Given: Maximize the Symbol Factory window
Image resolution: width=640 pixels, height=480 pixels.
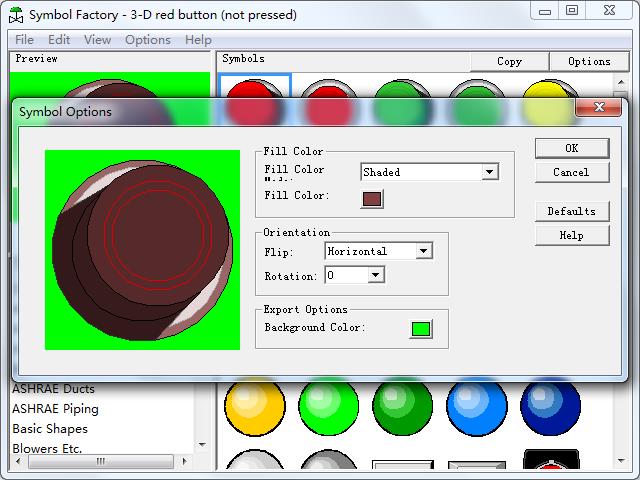Looking at the screenshot, I should [x=572, y=11].
